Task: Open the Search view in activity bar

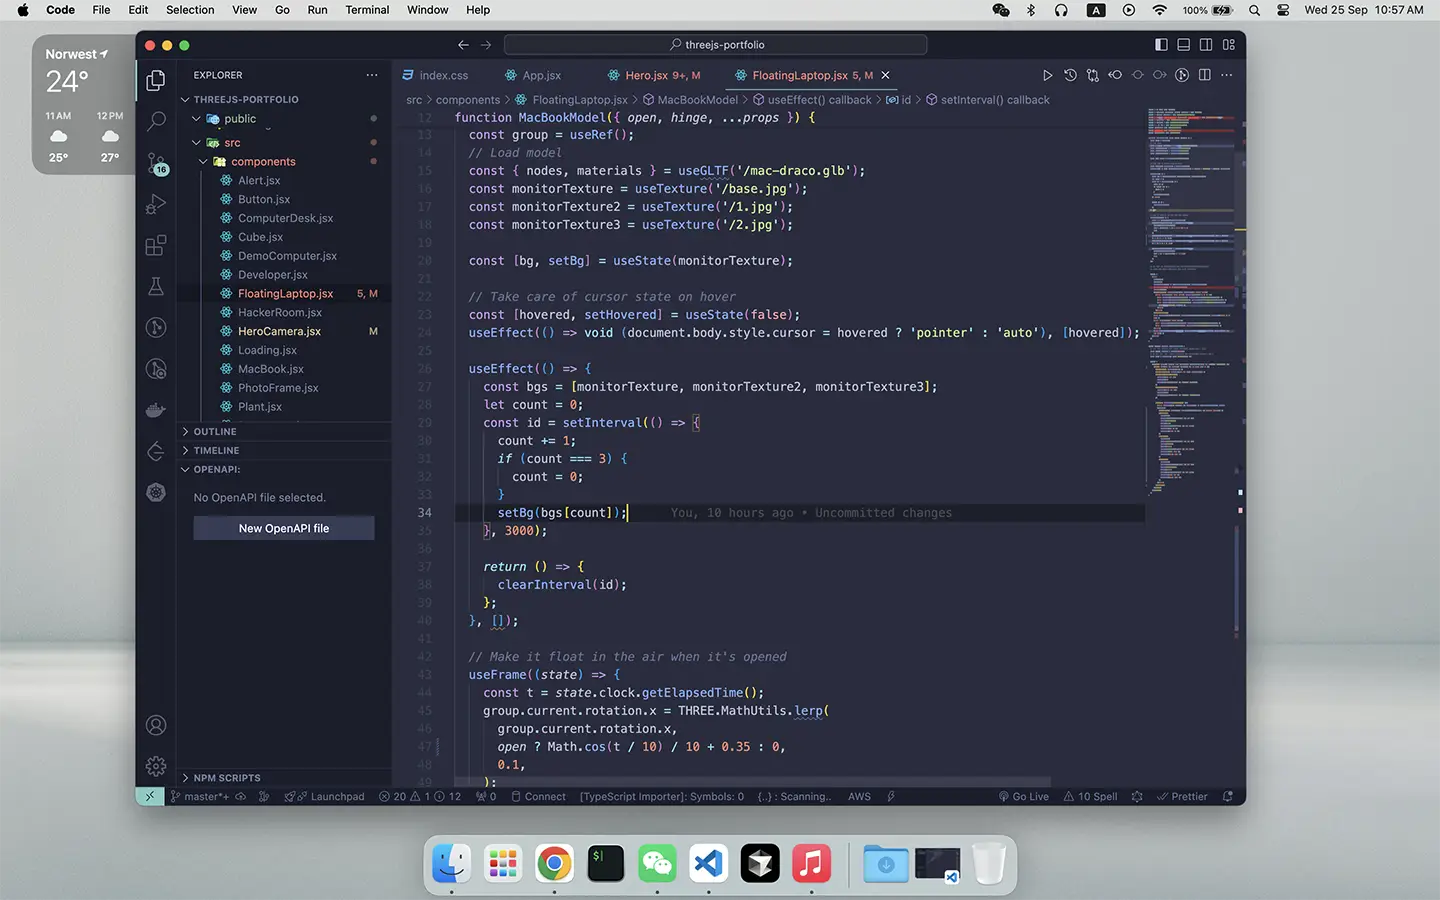Action: [156, 122]
